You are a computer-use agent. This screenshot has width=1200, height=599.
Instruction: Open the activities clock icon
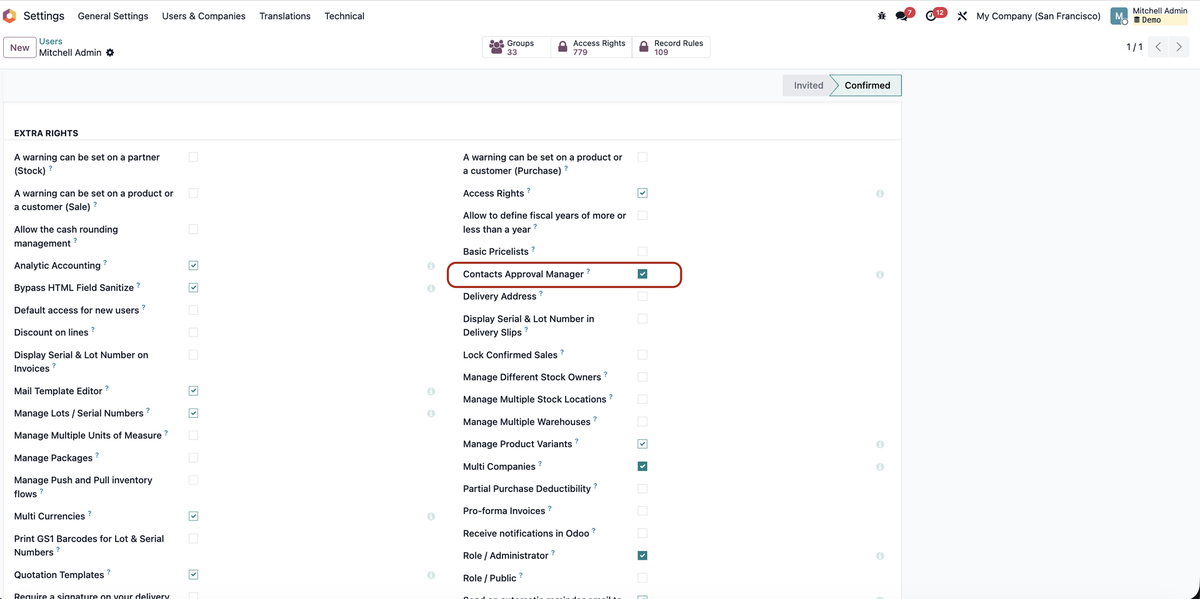pyautogui.click(x=932, y=16)
